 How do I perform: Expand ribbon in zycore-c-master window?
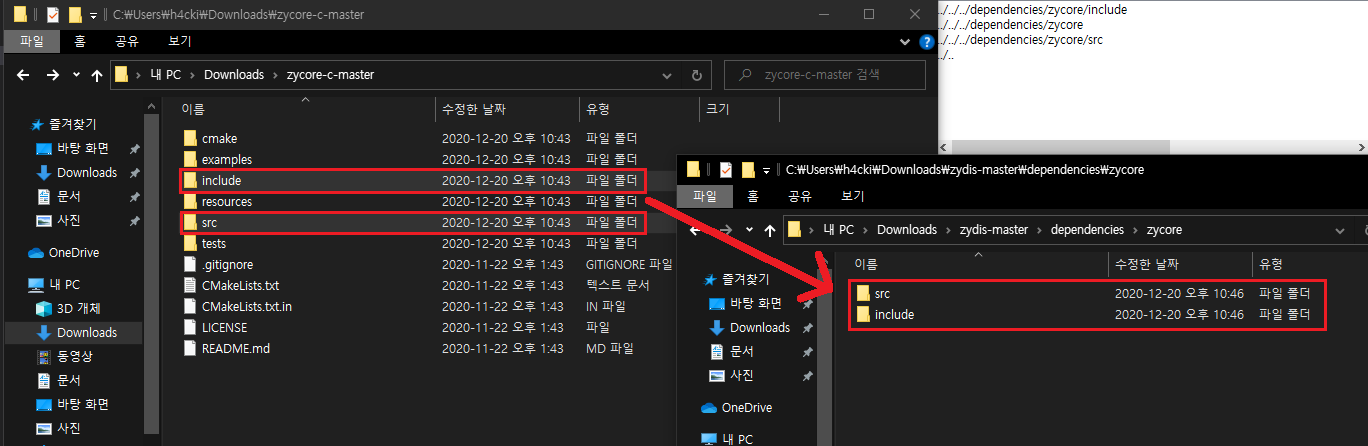(x=903, y=42)
